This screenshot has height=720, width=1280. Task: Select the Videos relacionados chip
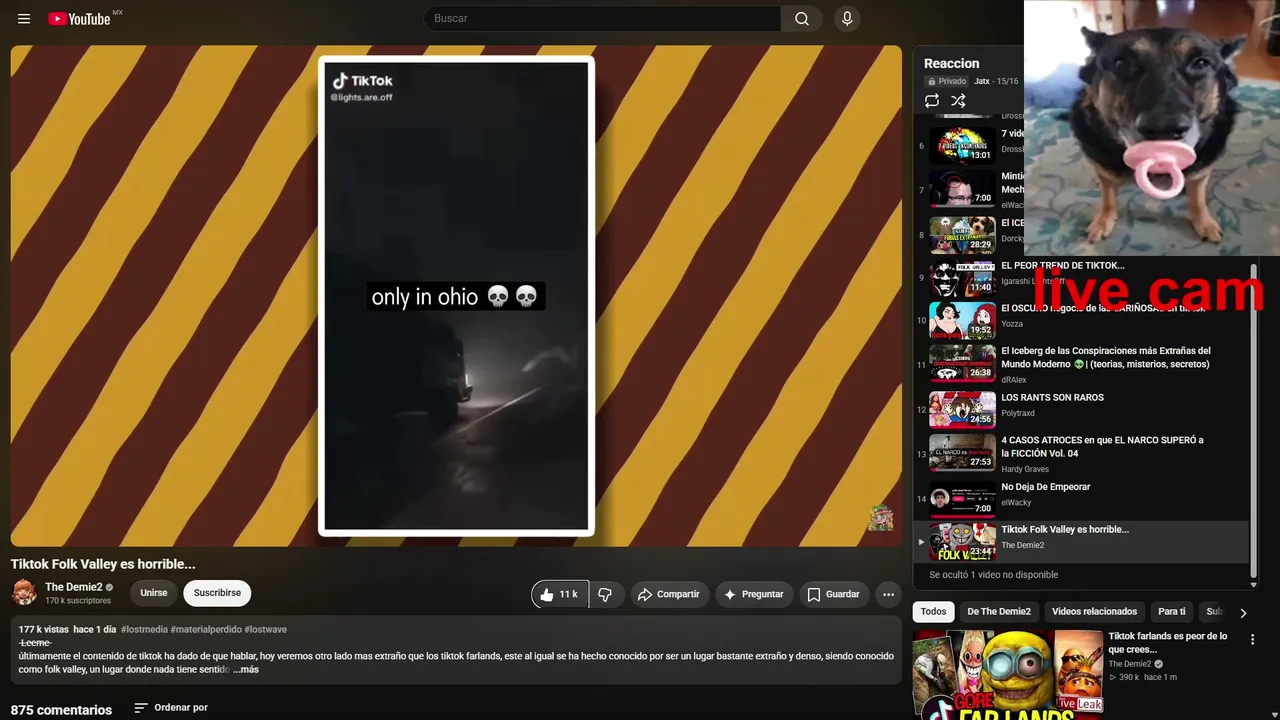pyautogui.click(x=1094, y=612)
